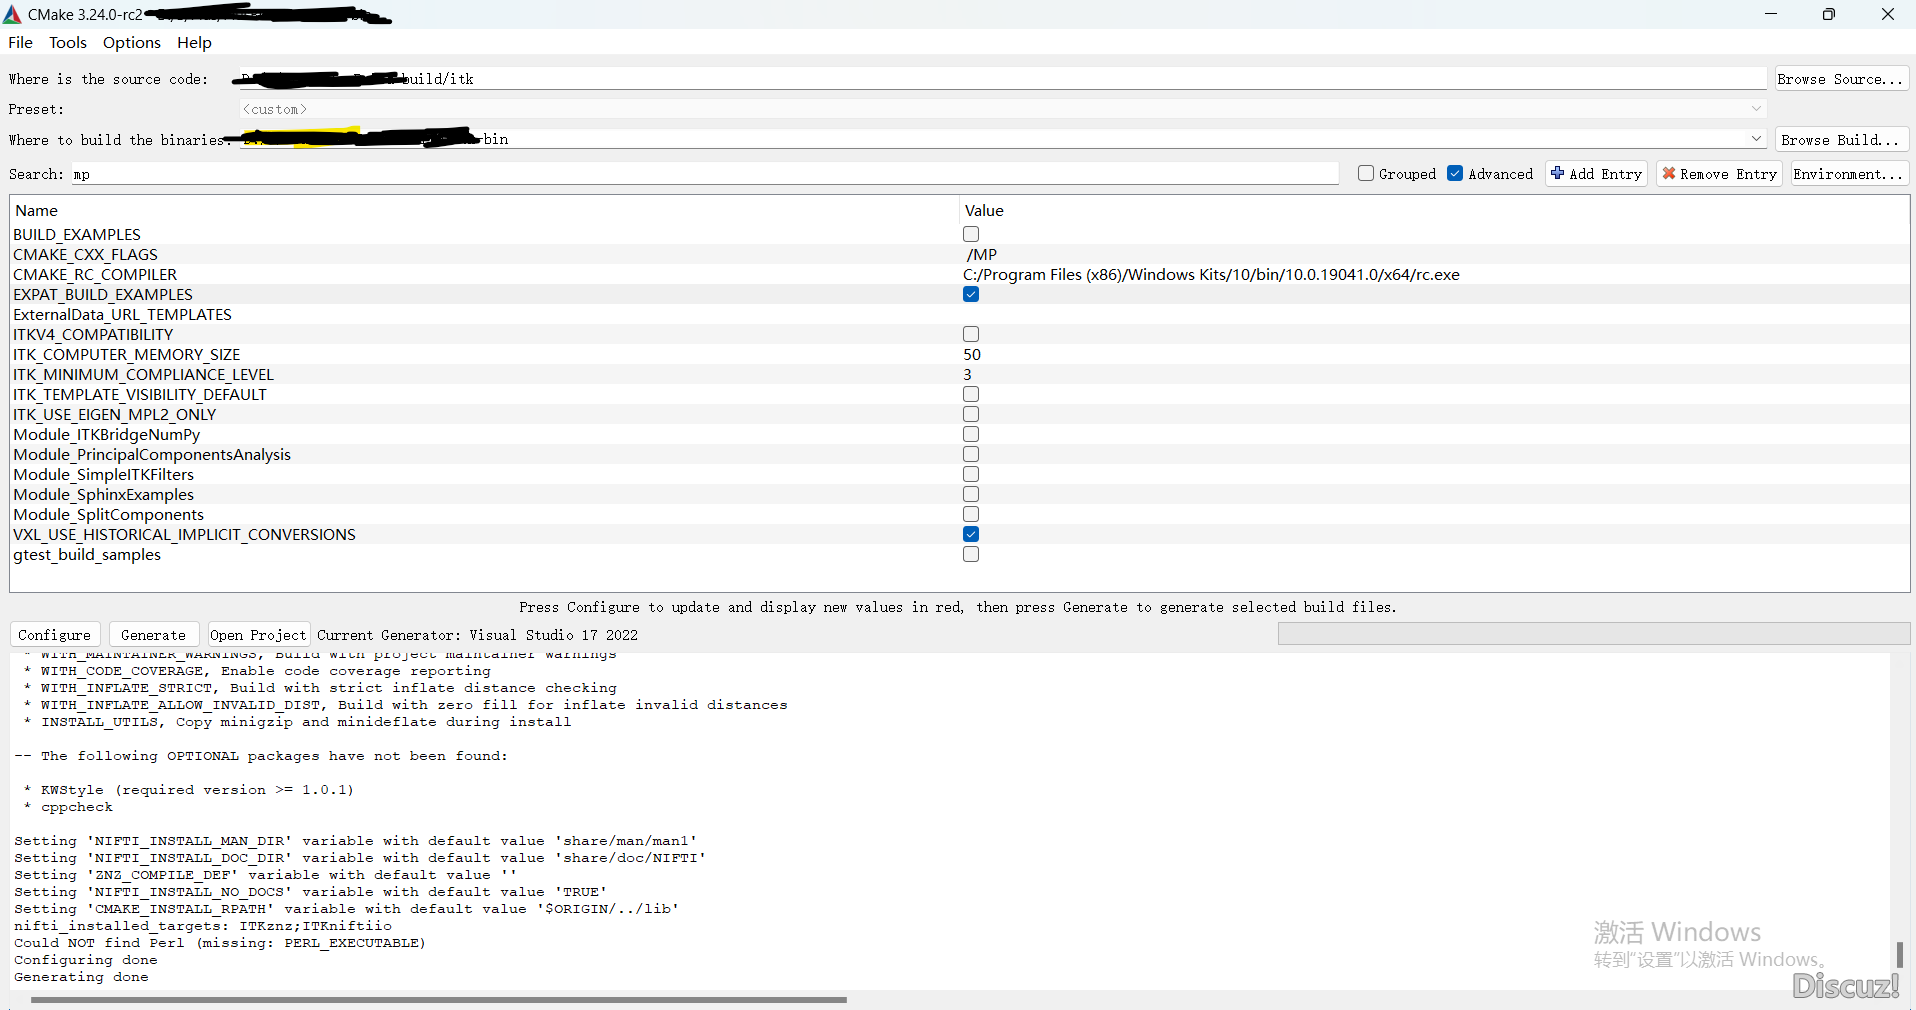Image resolution: width=1916 pixels, height=1010 pixels.
Task: Click the red X Remove Entry icon
Action: coord(1668,173)
